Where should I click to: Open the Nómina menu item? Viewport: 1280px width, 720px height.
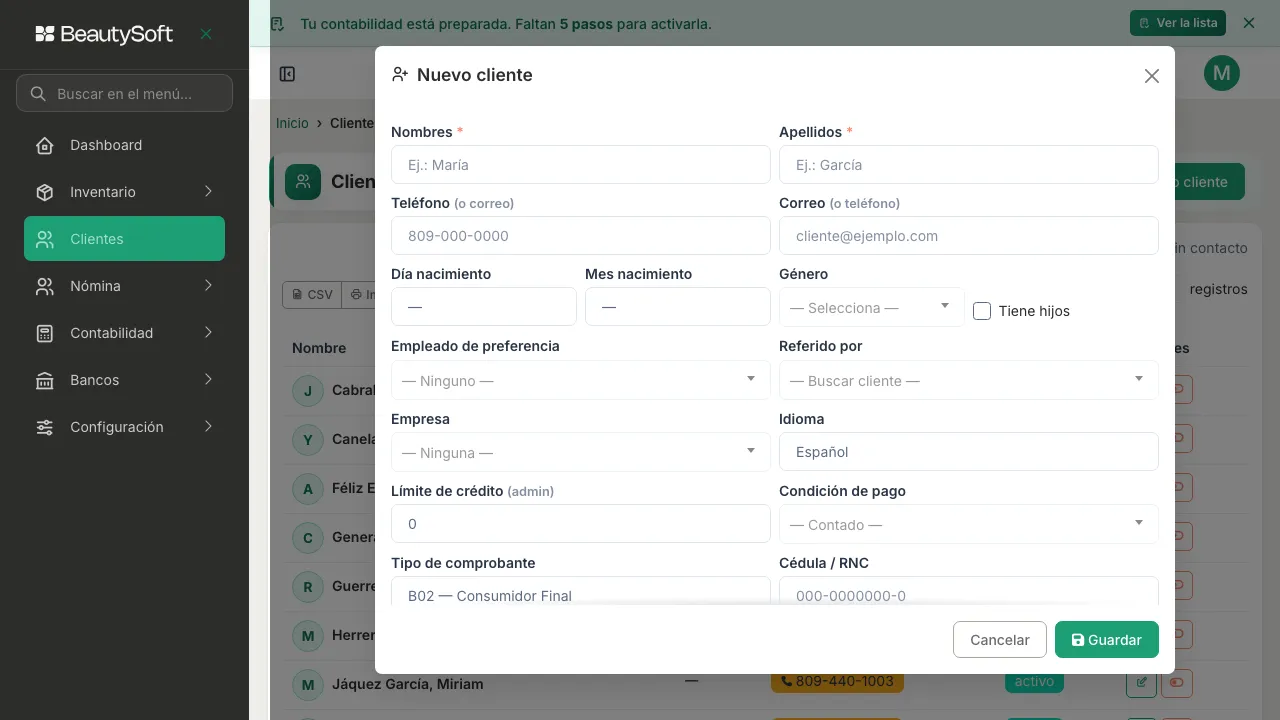[124, 286]
